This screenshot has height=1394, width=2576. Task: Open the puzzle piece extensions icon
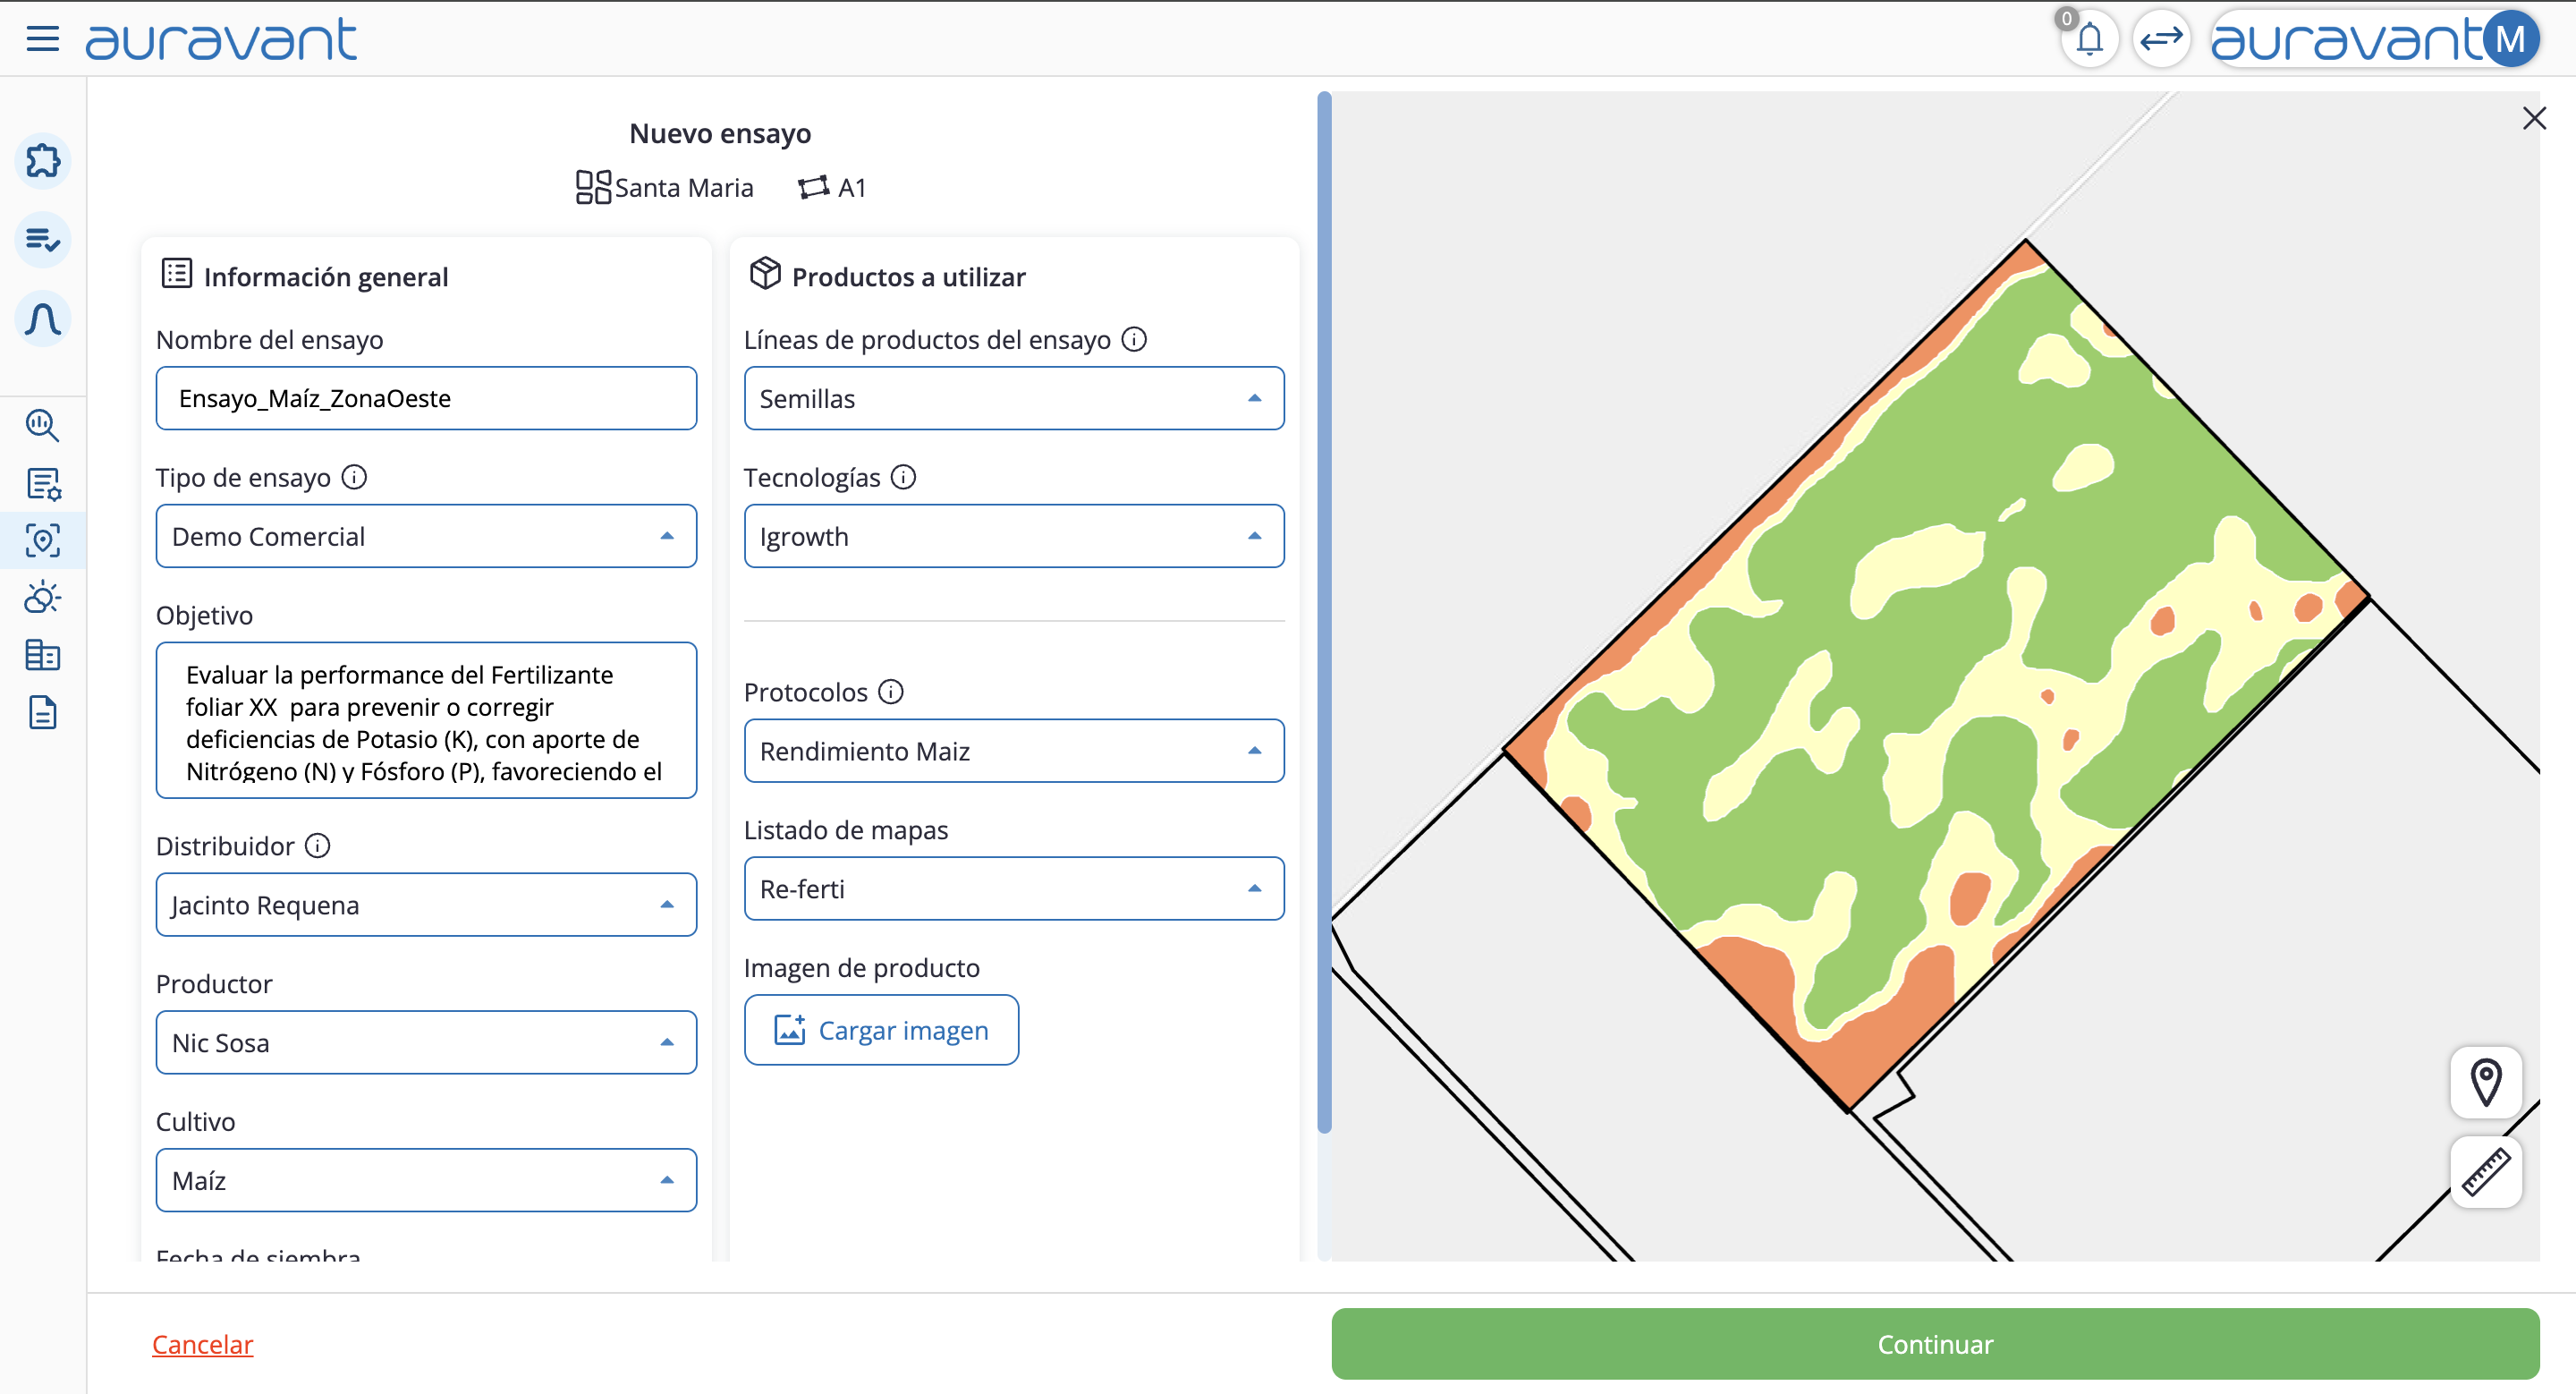[x=43, y=160]
